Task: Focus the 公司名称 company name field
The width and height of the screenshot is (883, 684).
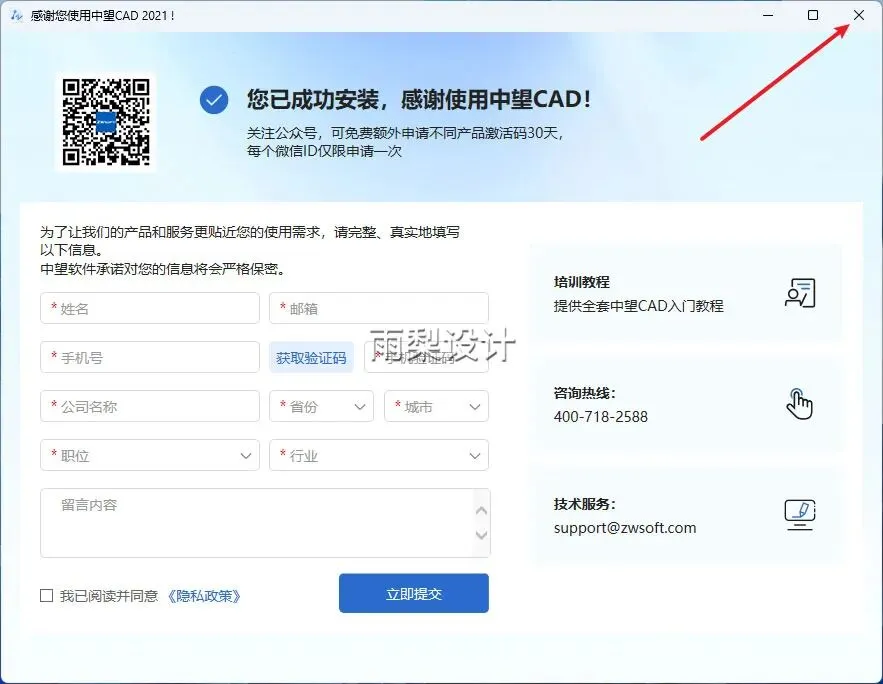Action: coord(150,406)
